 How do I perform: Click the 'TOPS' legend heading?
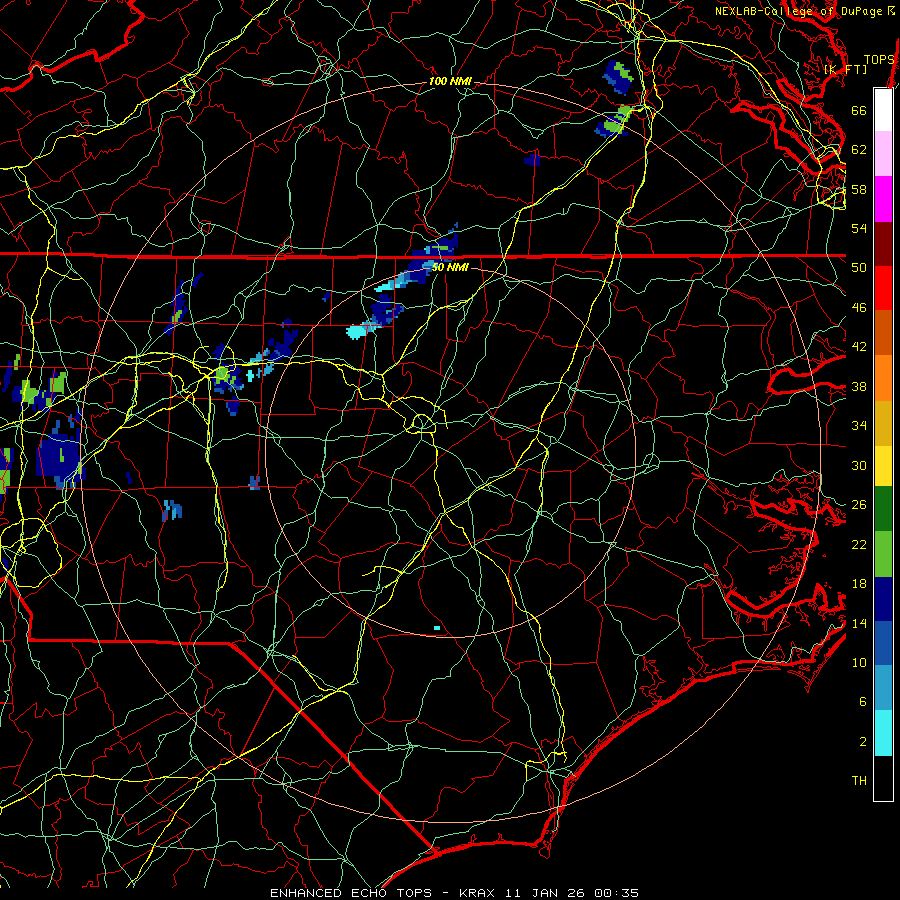879,60
